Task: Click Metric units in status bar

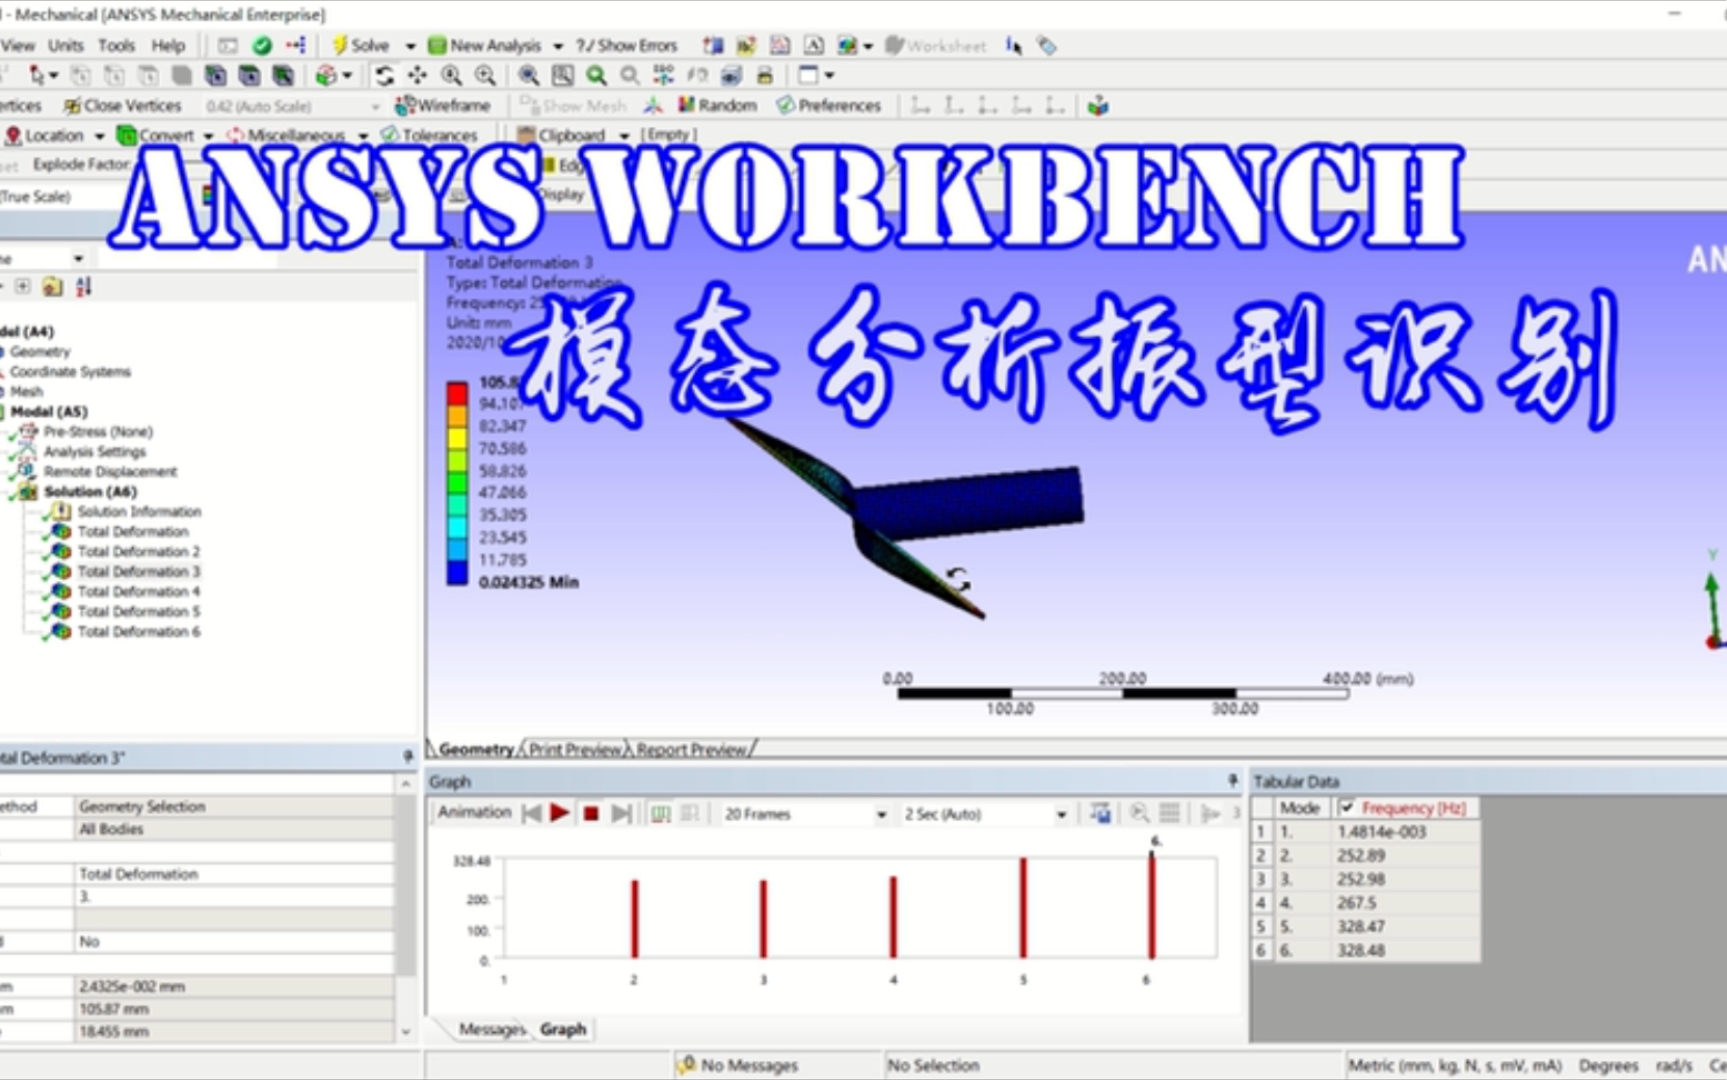Action: 1455,1065
